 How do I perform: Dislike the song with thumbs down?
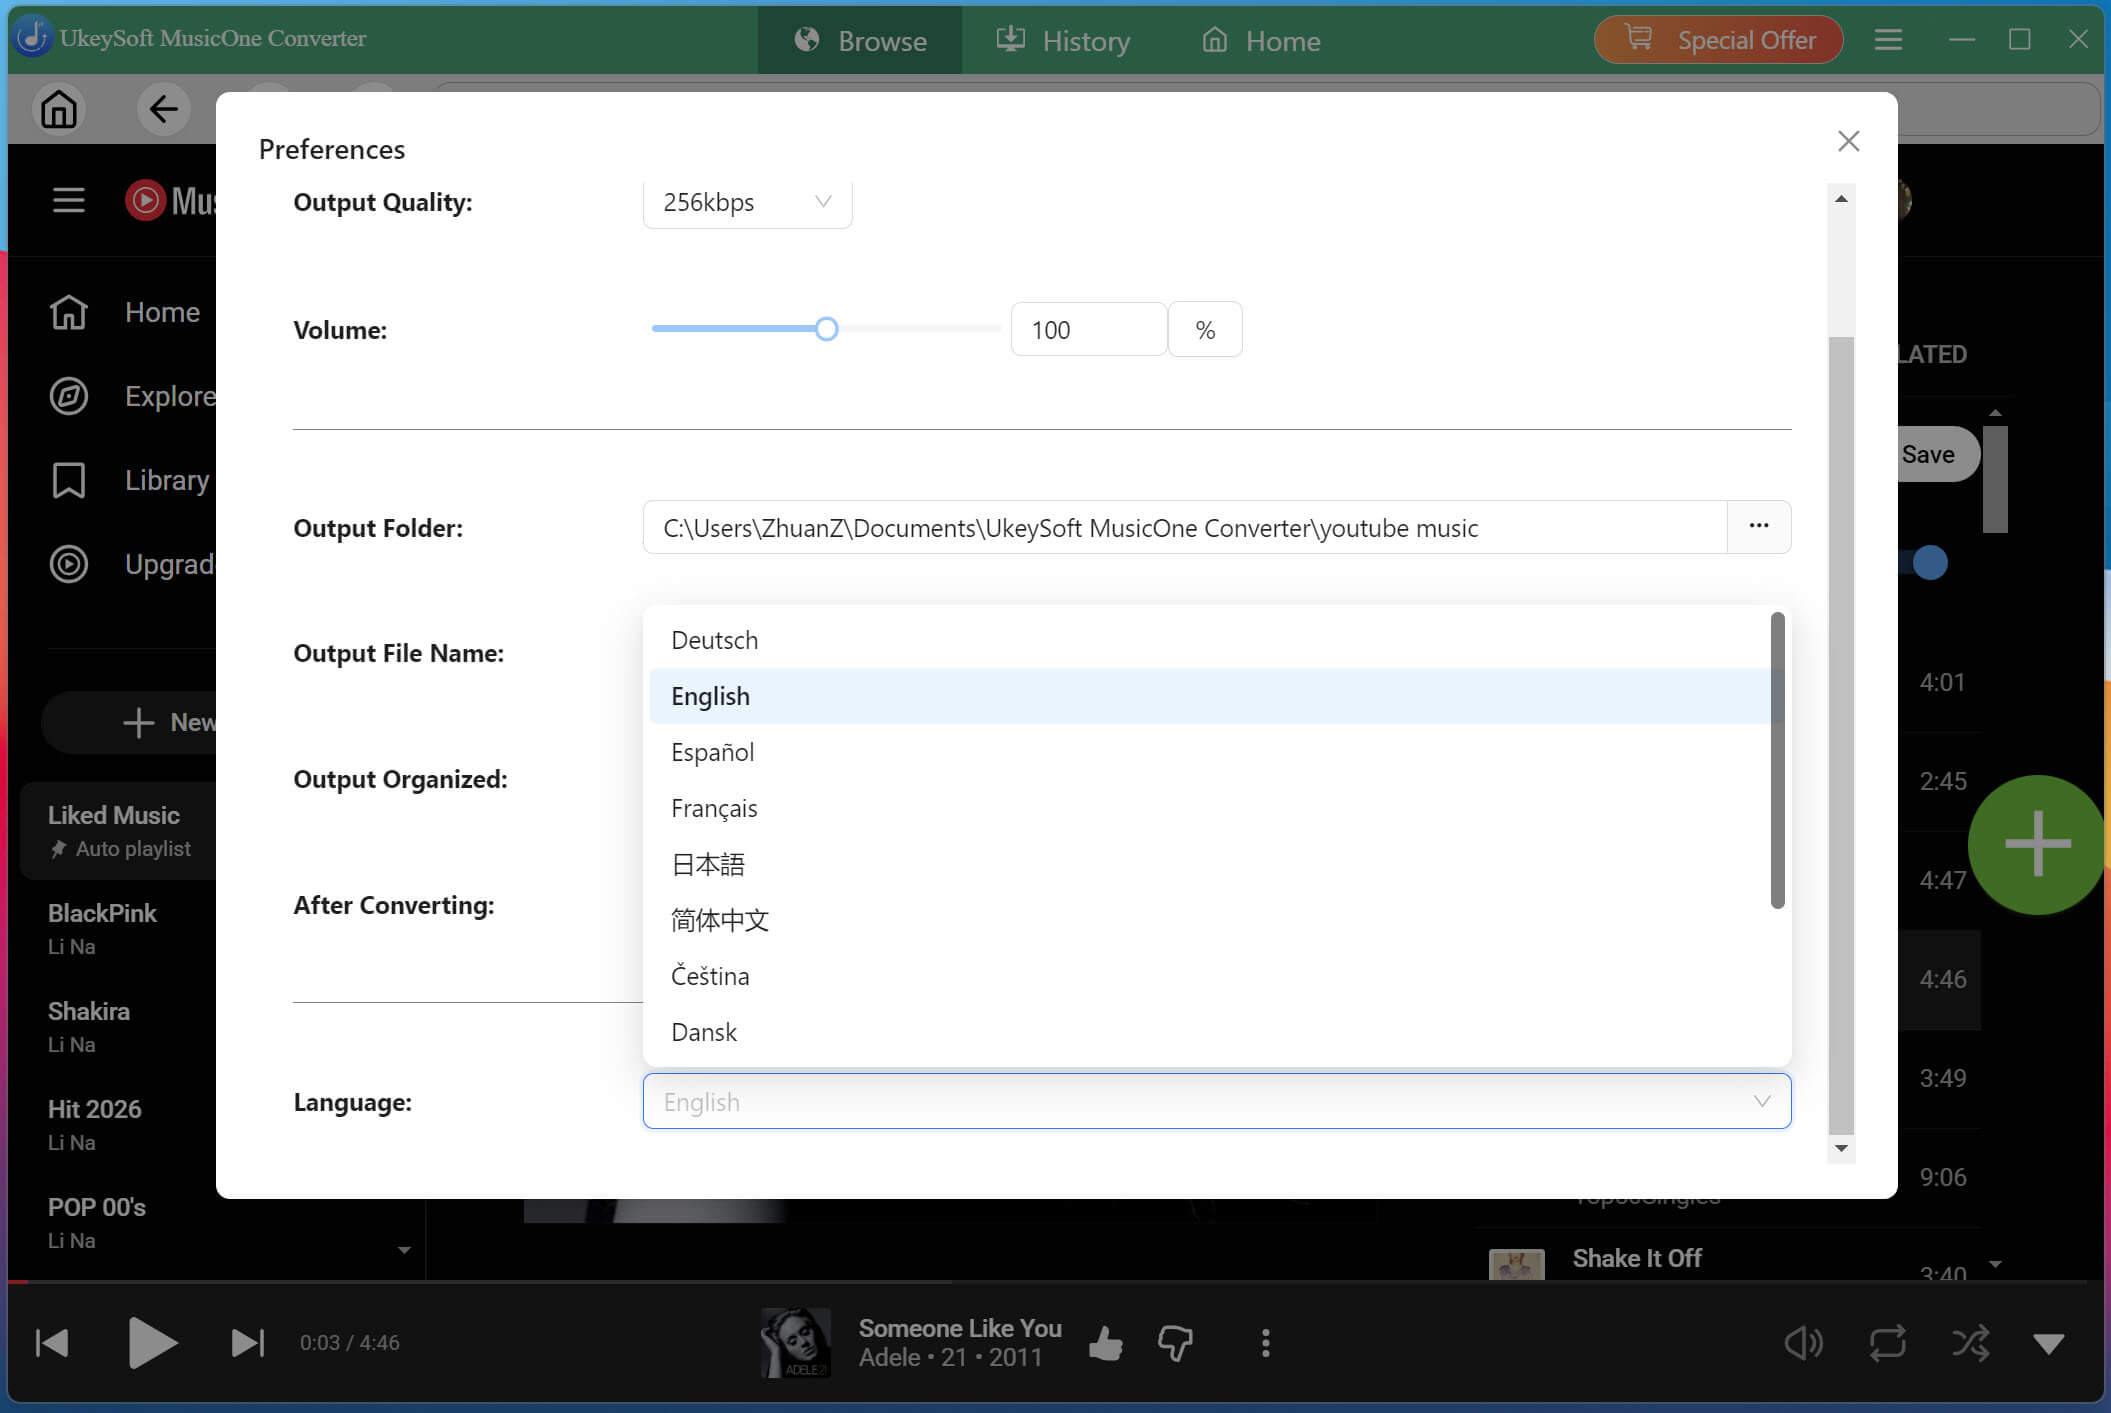1176,1343
